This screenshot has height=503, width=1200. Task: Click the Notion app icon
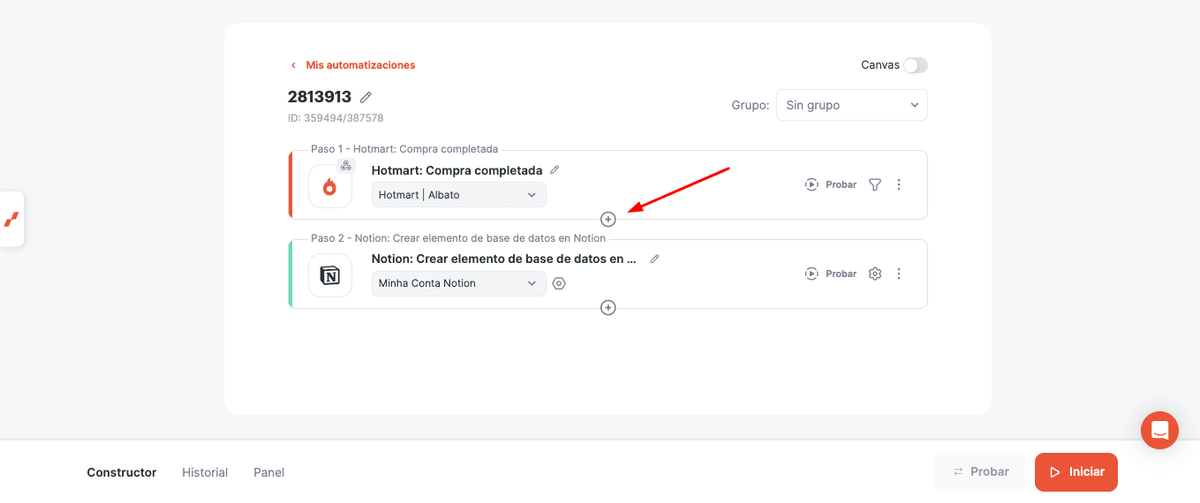click(x=330, y=275)
